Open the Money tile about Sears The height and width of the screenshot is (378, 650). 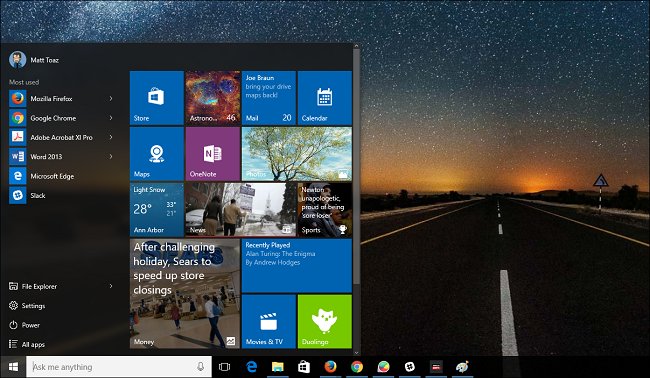(x=185, y=293)
